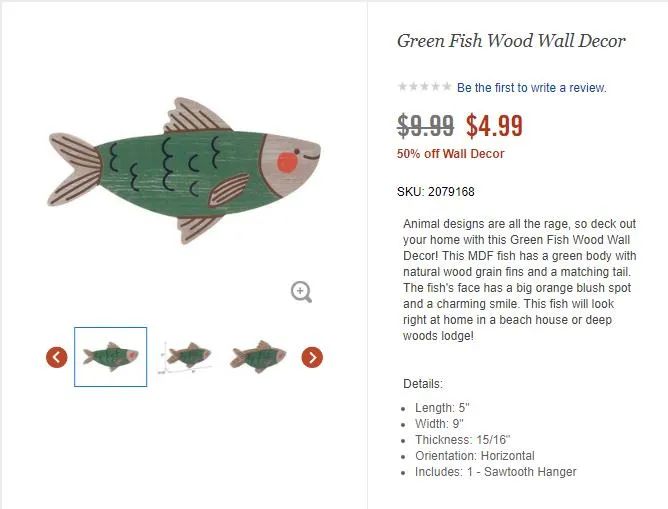The image size is (668, 509).
Task: Click the $4.99 sale price
Action: (x=494, y=126)
